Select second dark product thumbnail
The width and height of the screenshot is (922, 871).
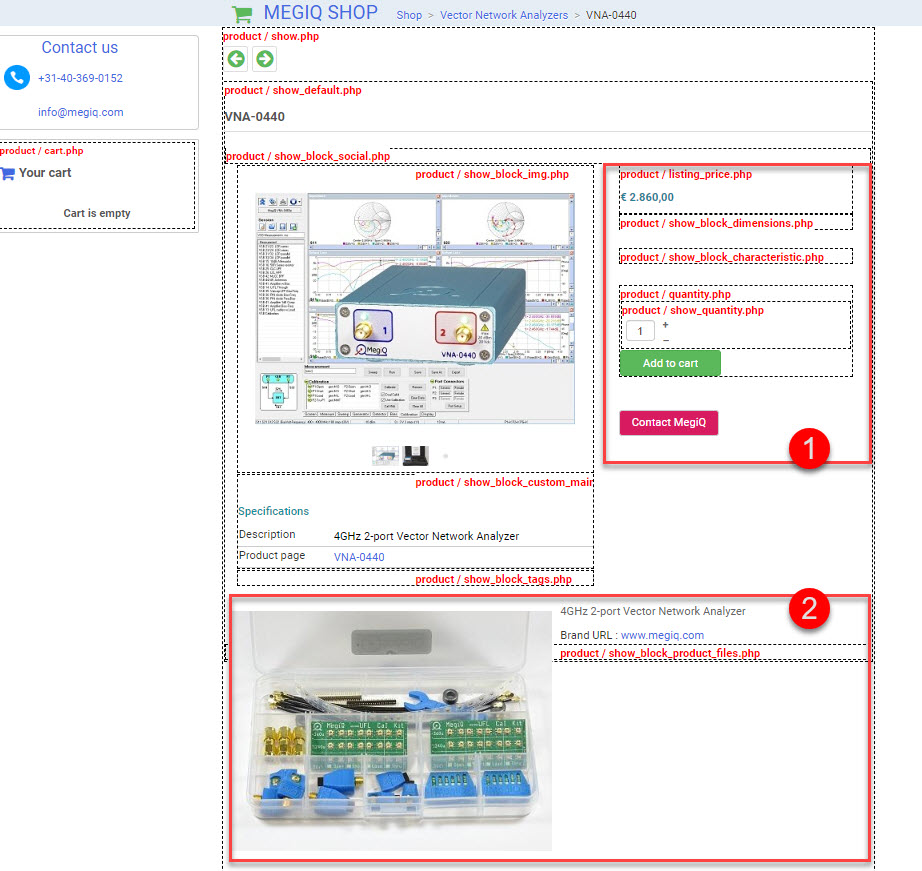coord(416,455)
